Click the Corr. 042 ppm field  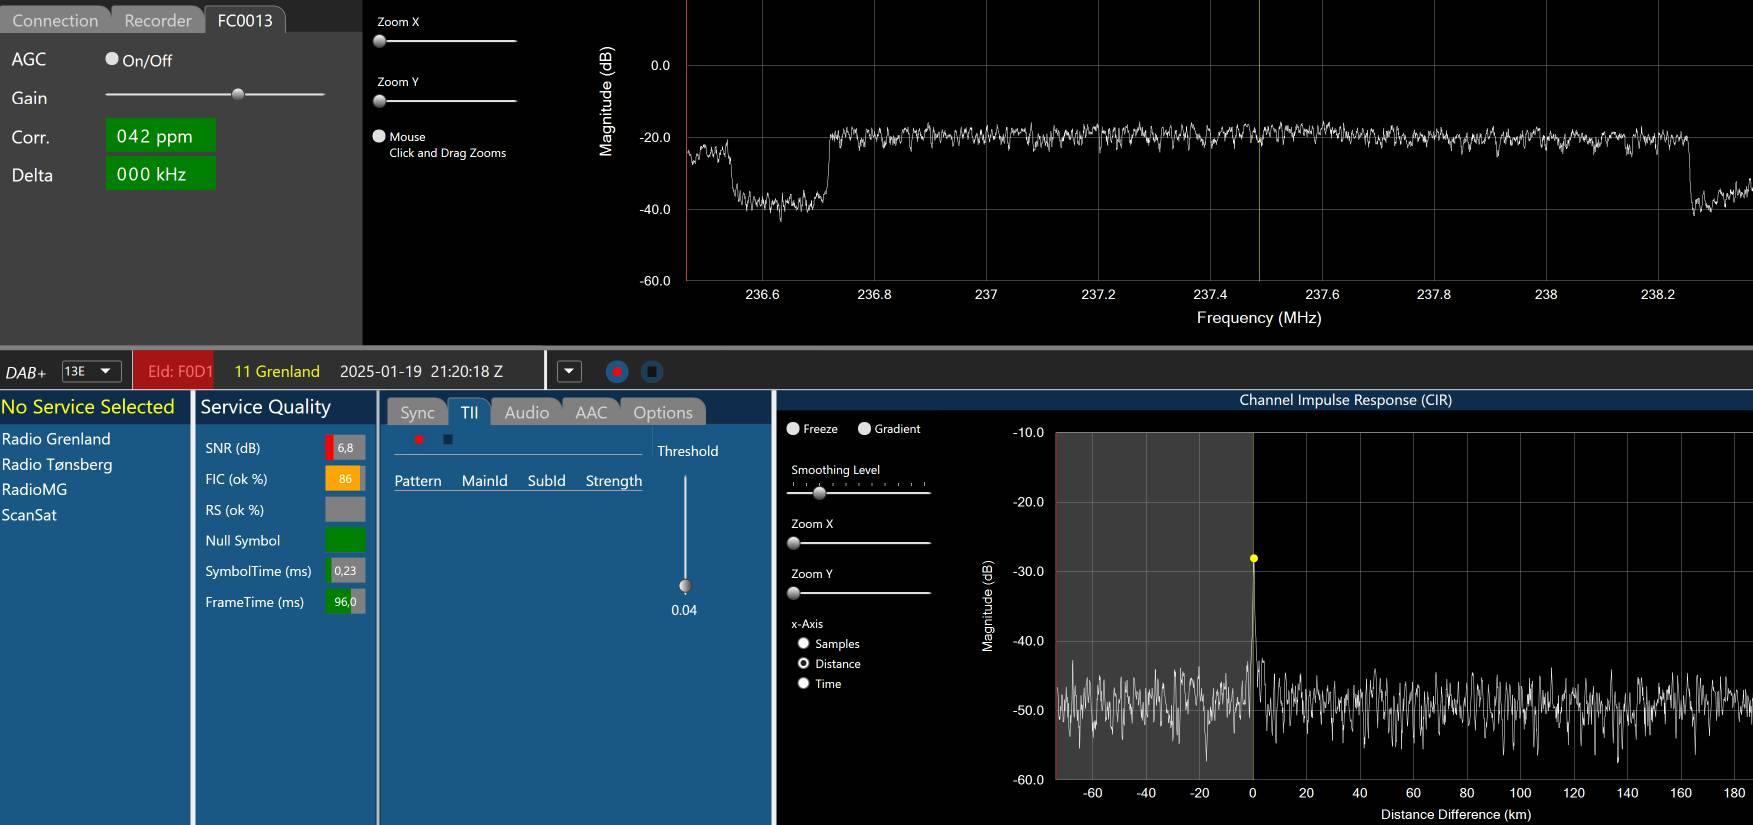click(160, 136)
